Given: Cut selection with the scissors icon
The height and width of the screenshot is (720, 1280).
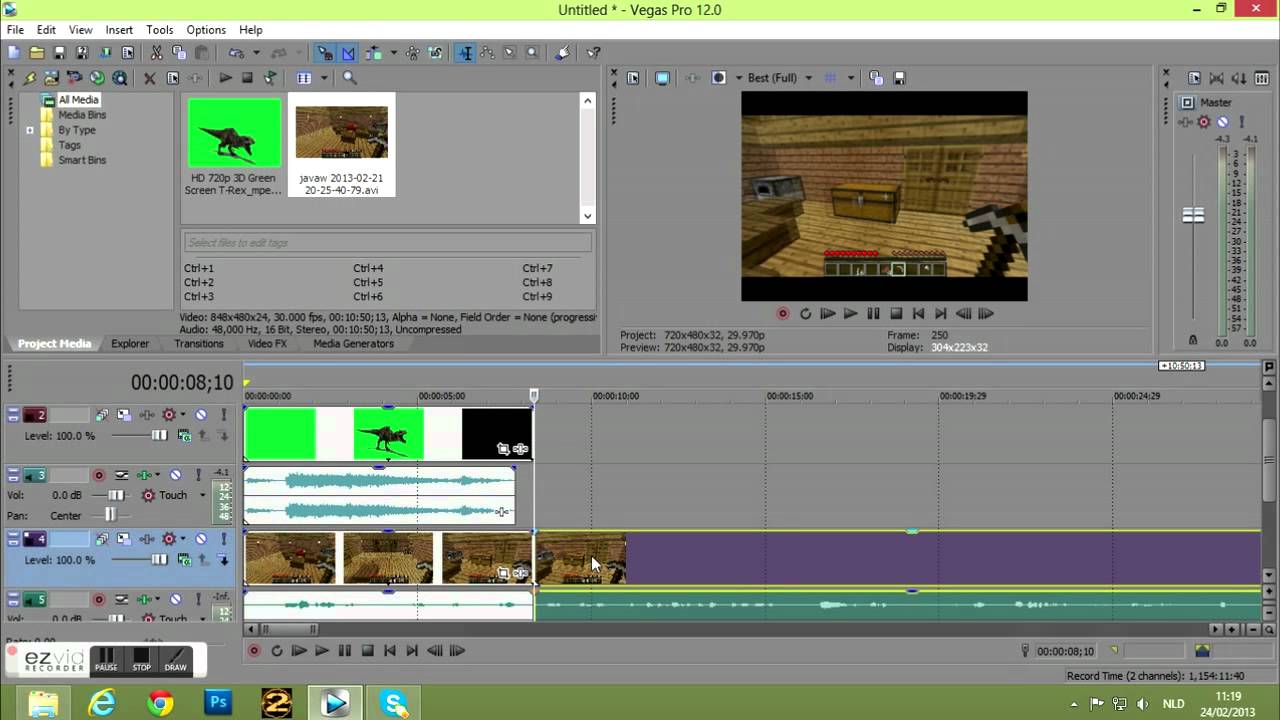Looking at the screenshot, I should tap(156, 53).
